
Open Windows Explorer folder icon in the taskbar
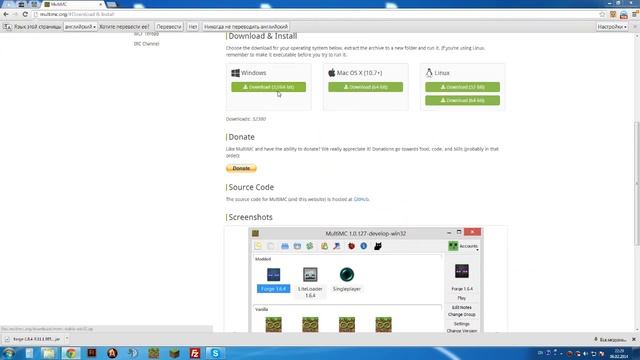[x=49, y=353]
